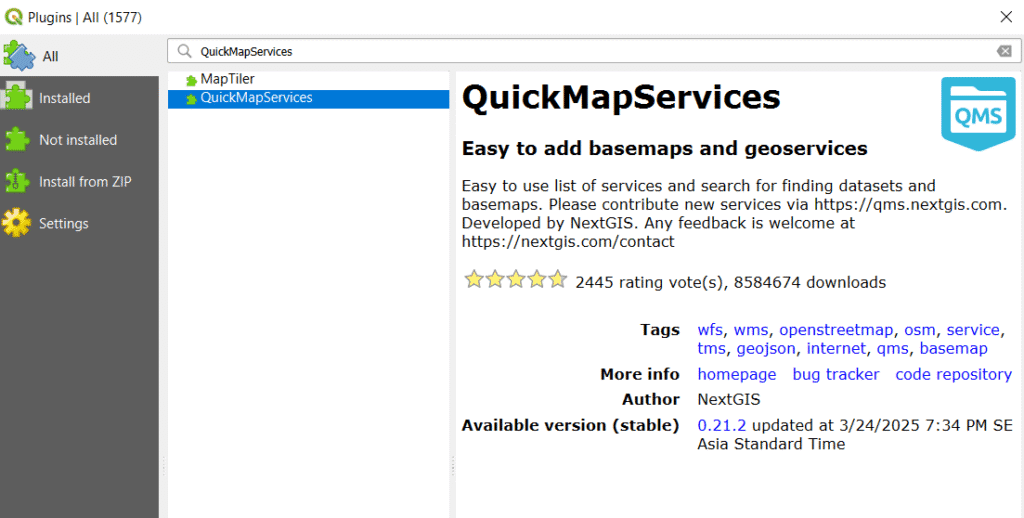Open the tms tag link
1024x518 pixels.
point(711,349)
